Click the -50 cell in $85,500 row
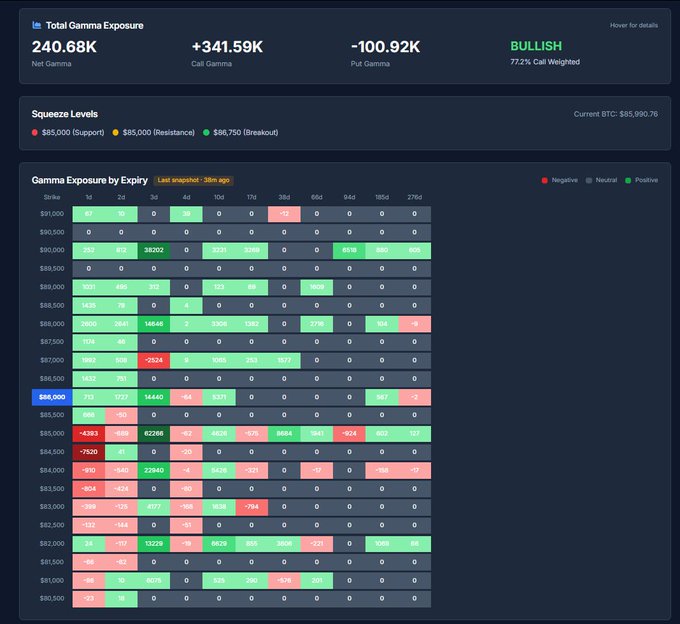The image size is (680, 624). 121,415
